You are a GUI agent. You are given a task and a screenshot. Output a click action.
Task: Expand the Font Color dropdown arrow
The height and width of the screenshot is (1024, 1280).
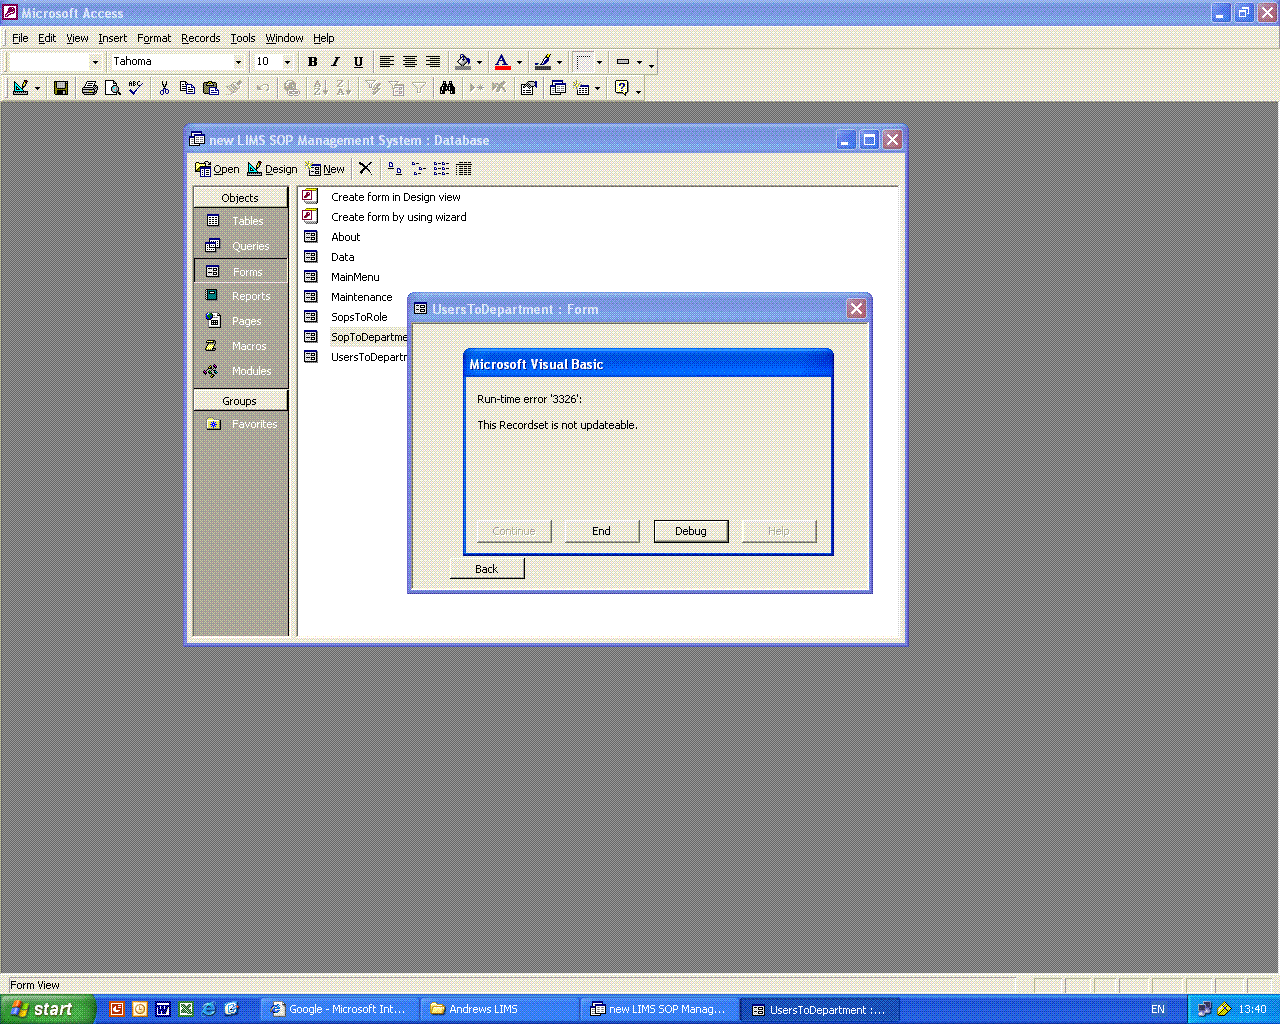(x=519, y=62)
